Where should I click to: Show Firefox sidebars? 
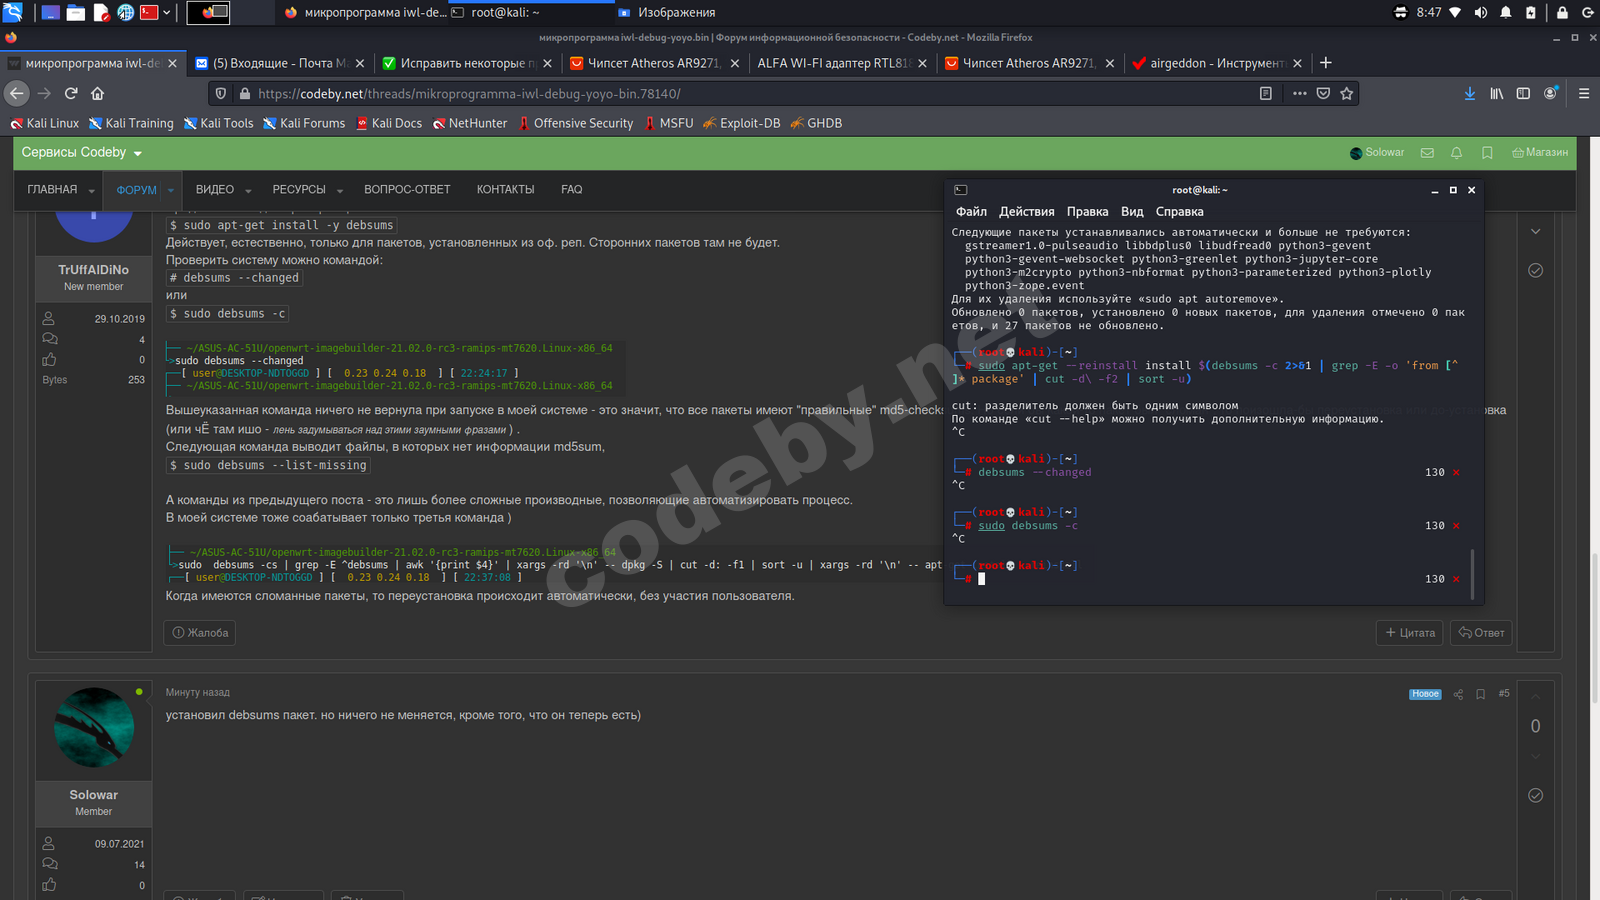click(1523, 93)
